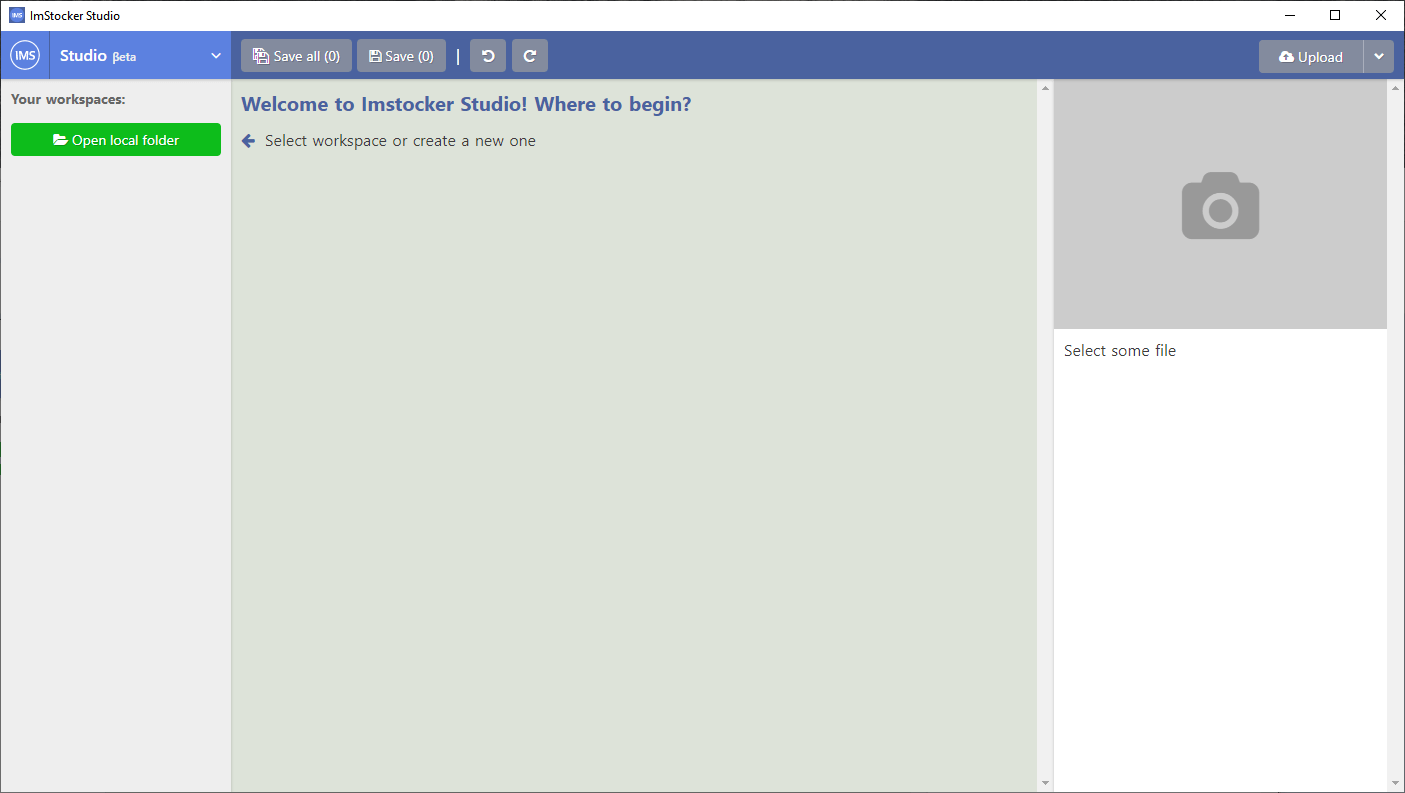Click the center panel scrollbar down arrow
The image size is (1405, 793).
1045,783
